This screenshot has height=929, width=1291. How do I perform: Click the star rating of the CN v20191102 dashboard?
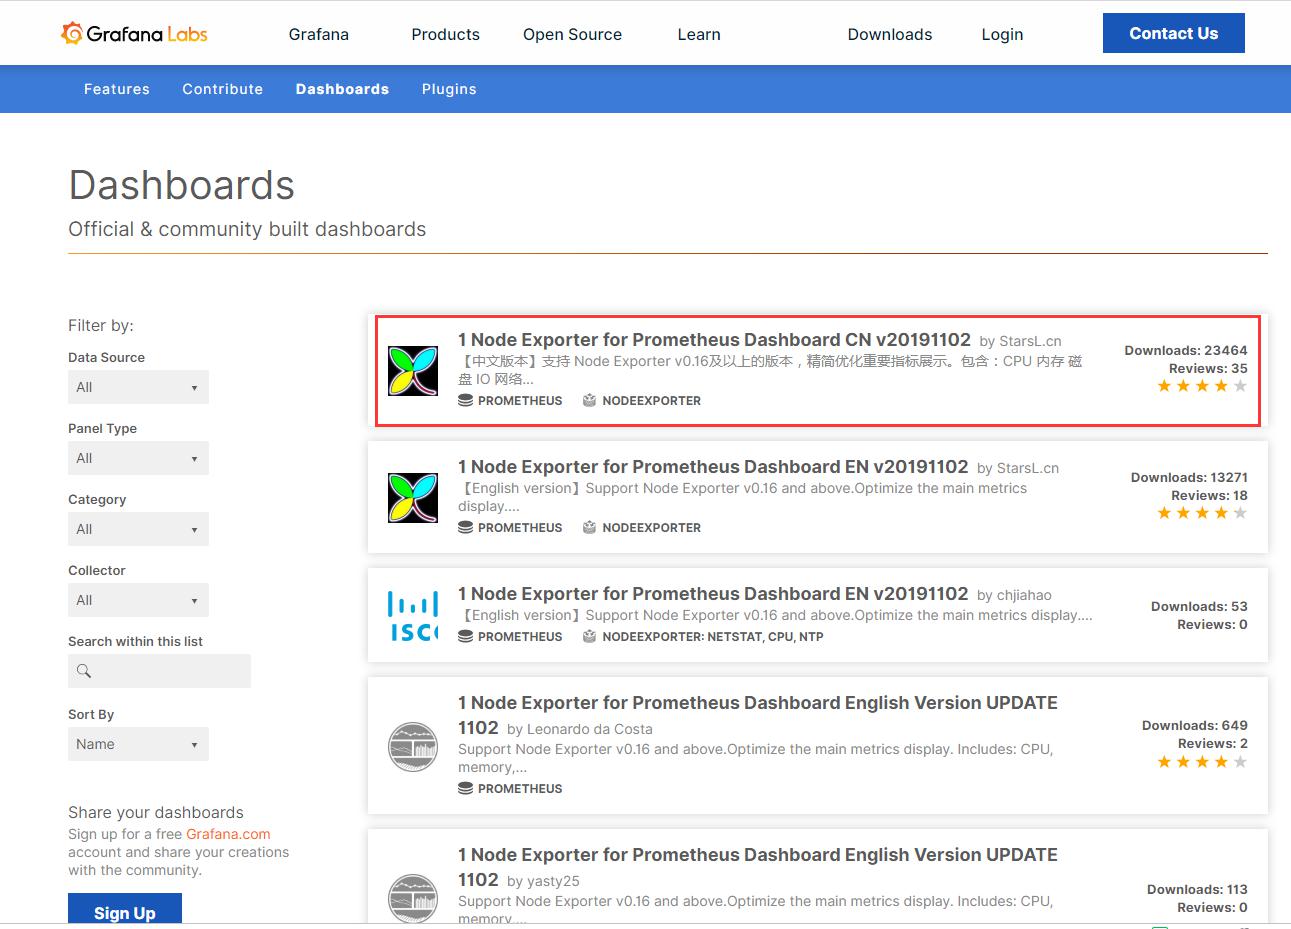click(1202, 386)
